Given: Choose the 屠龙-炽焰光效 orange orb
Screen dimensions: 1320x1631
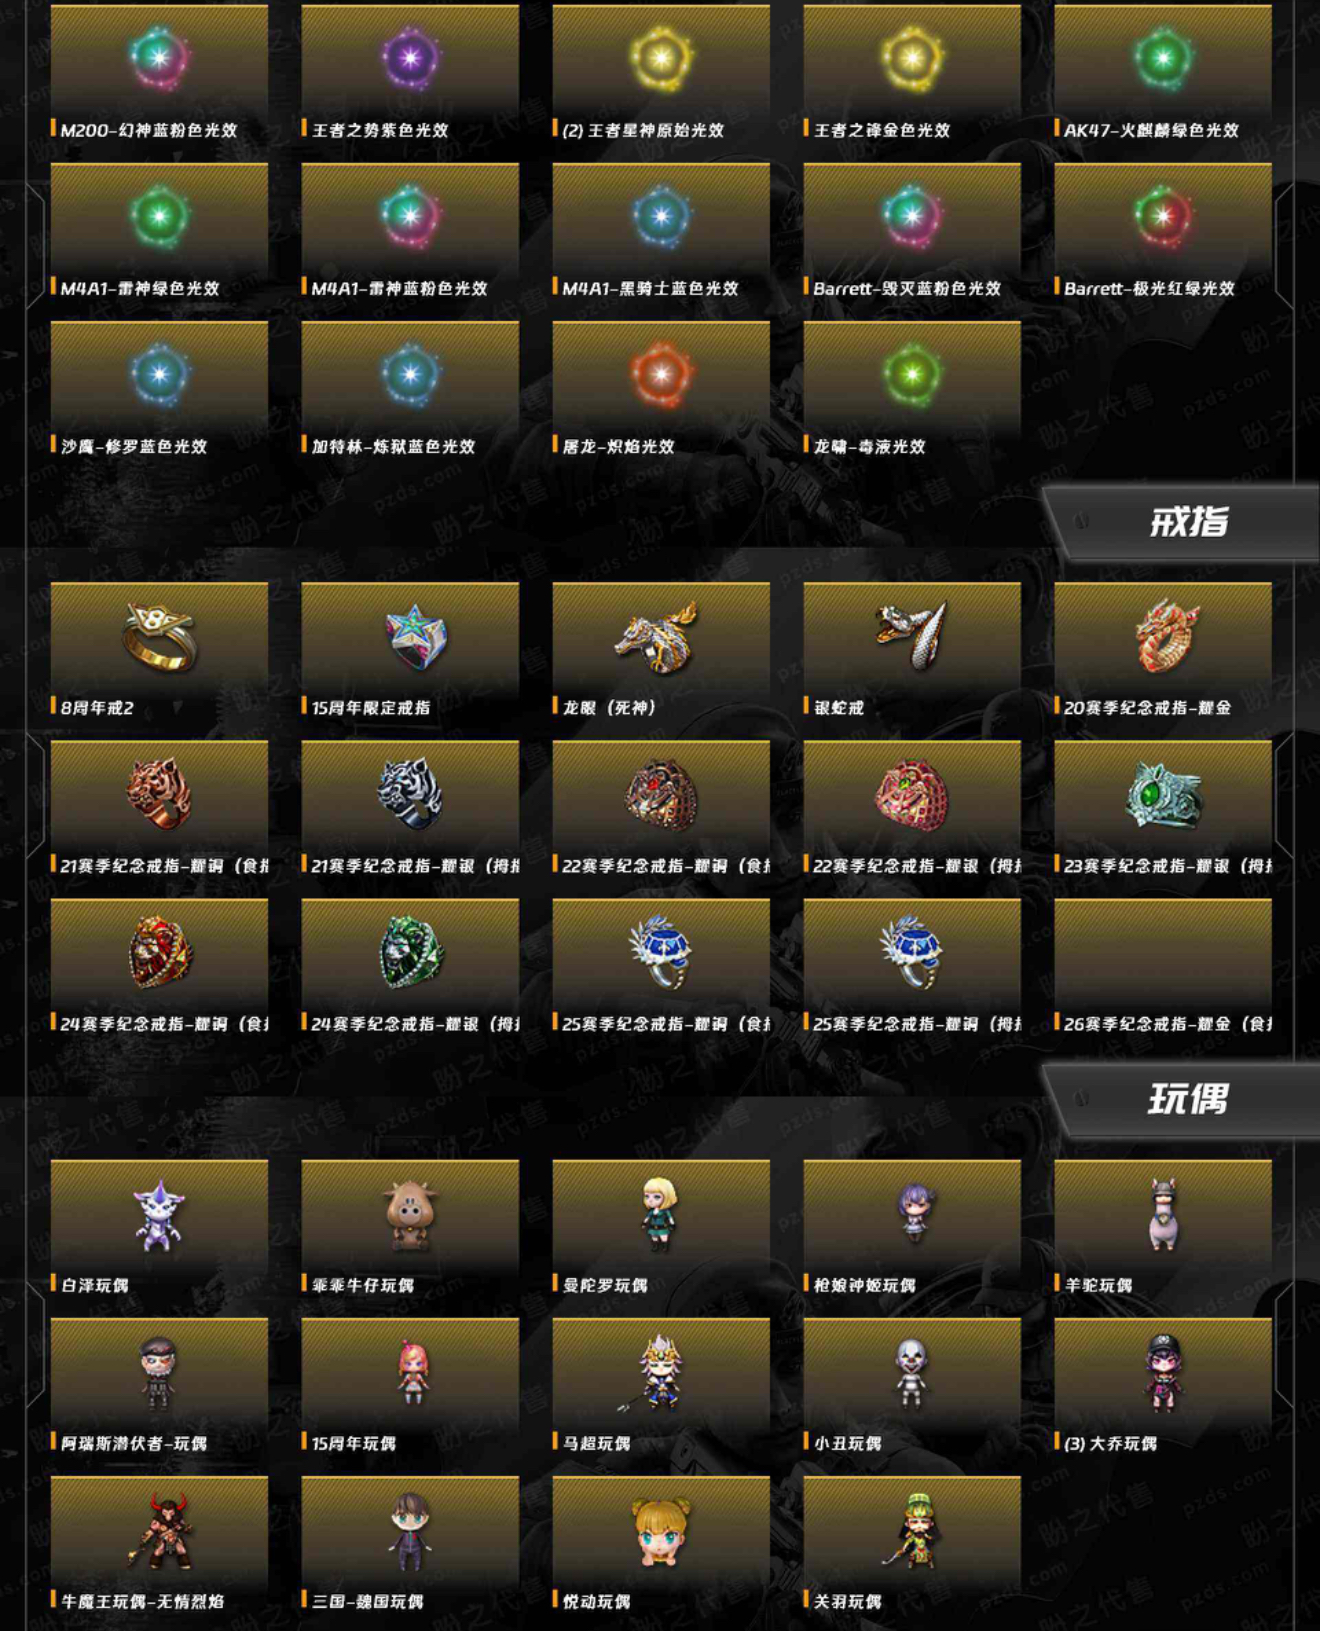Looking at the screenshot, I should [661, 375].
